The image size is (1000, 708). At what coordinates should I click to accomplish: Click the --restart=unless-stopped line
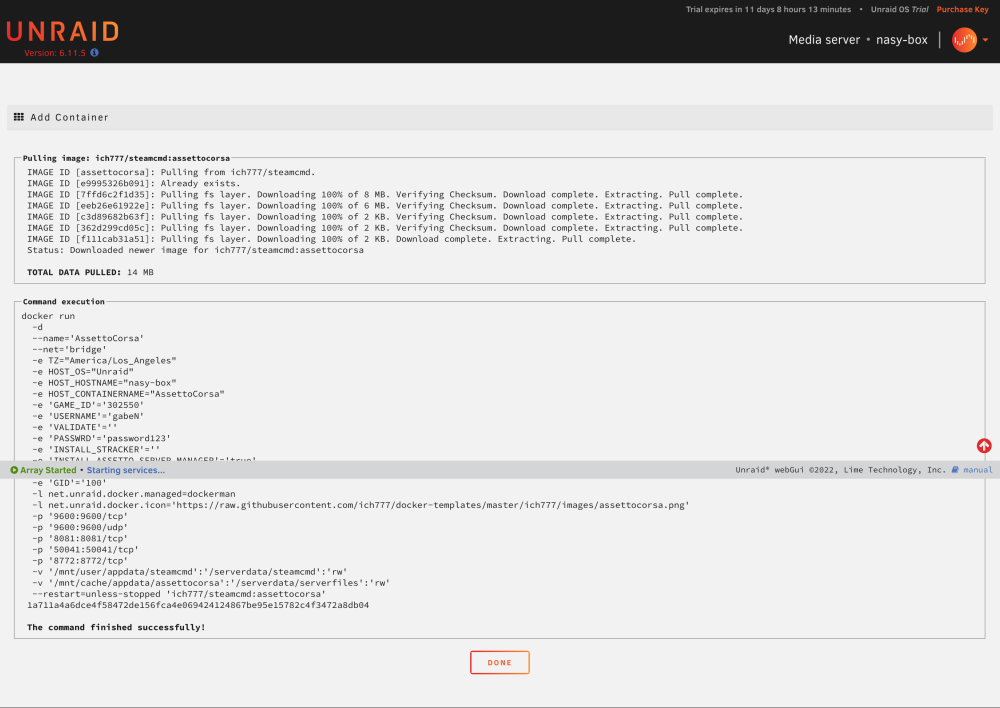(x=179, y=594)
